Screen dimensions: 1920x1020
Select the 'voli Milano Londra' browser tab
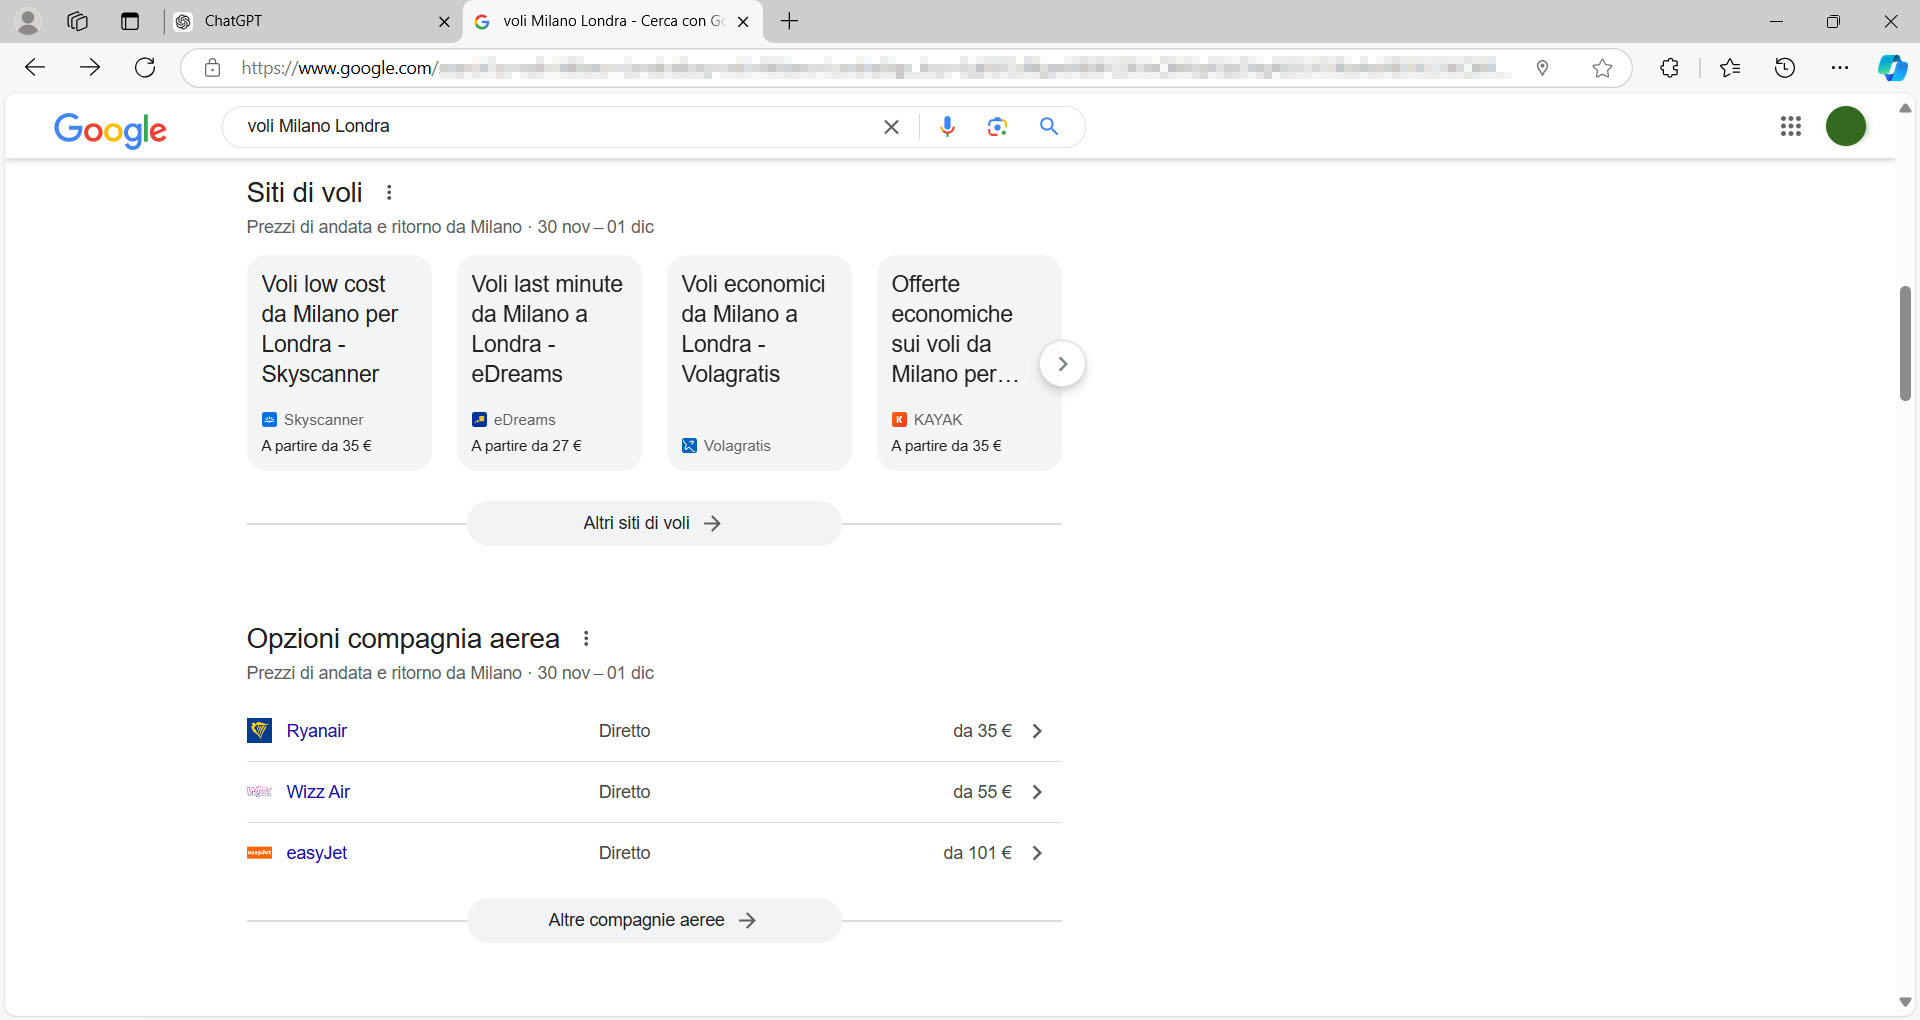(x=612, y=21)
